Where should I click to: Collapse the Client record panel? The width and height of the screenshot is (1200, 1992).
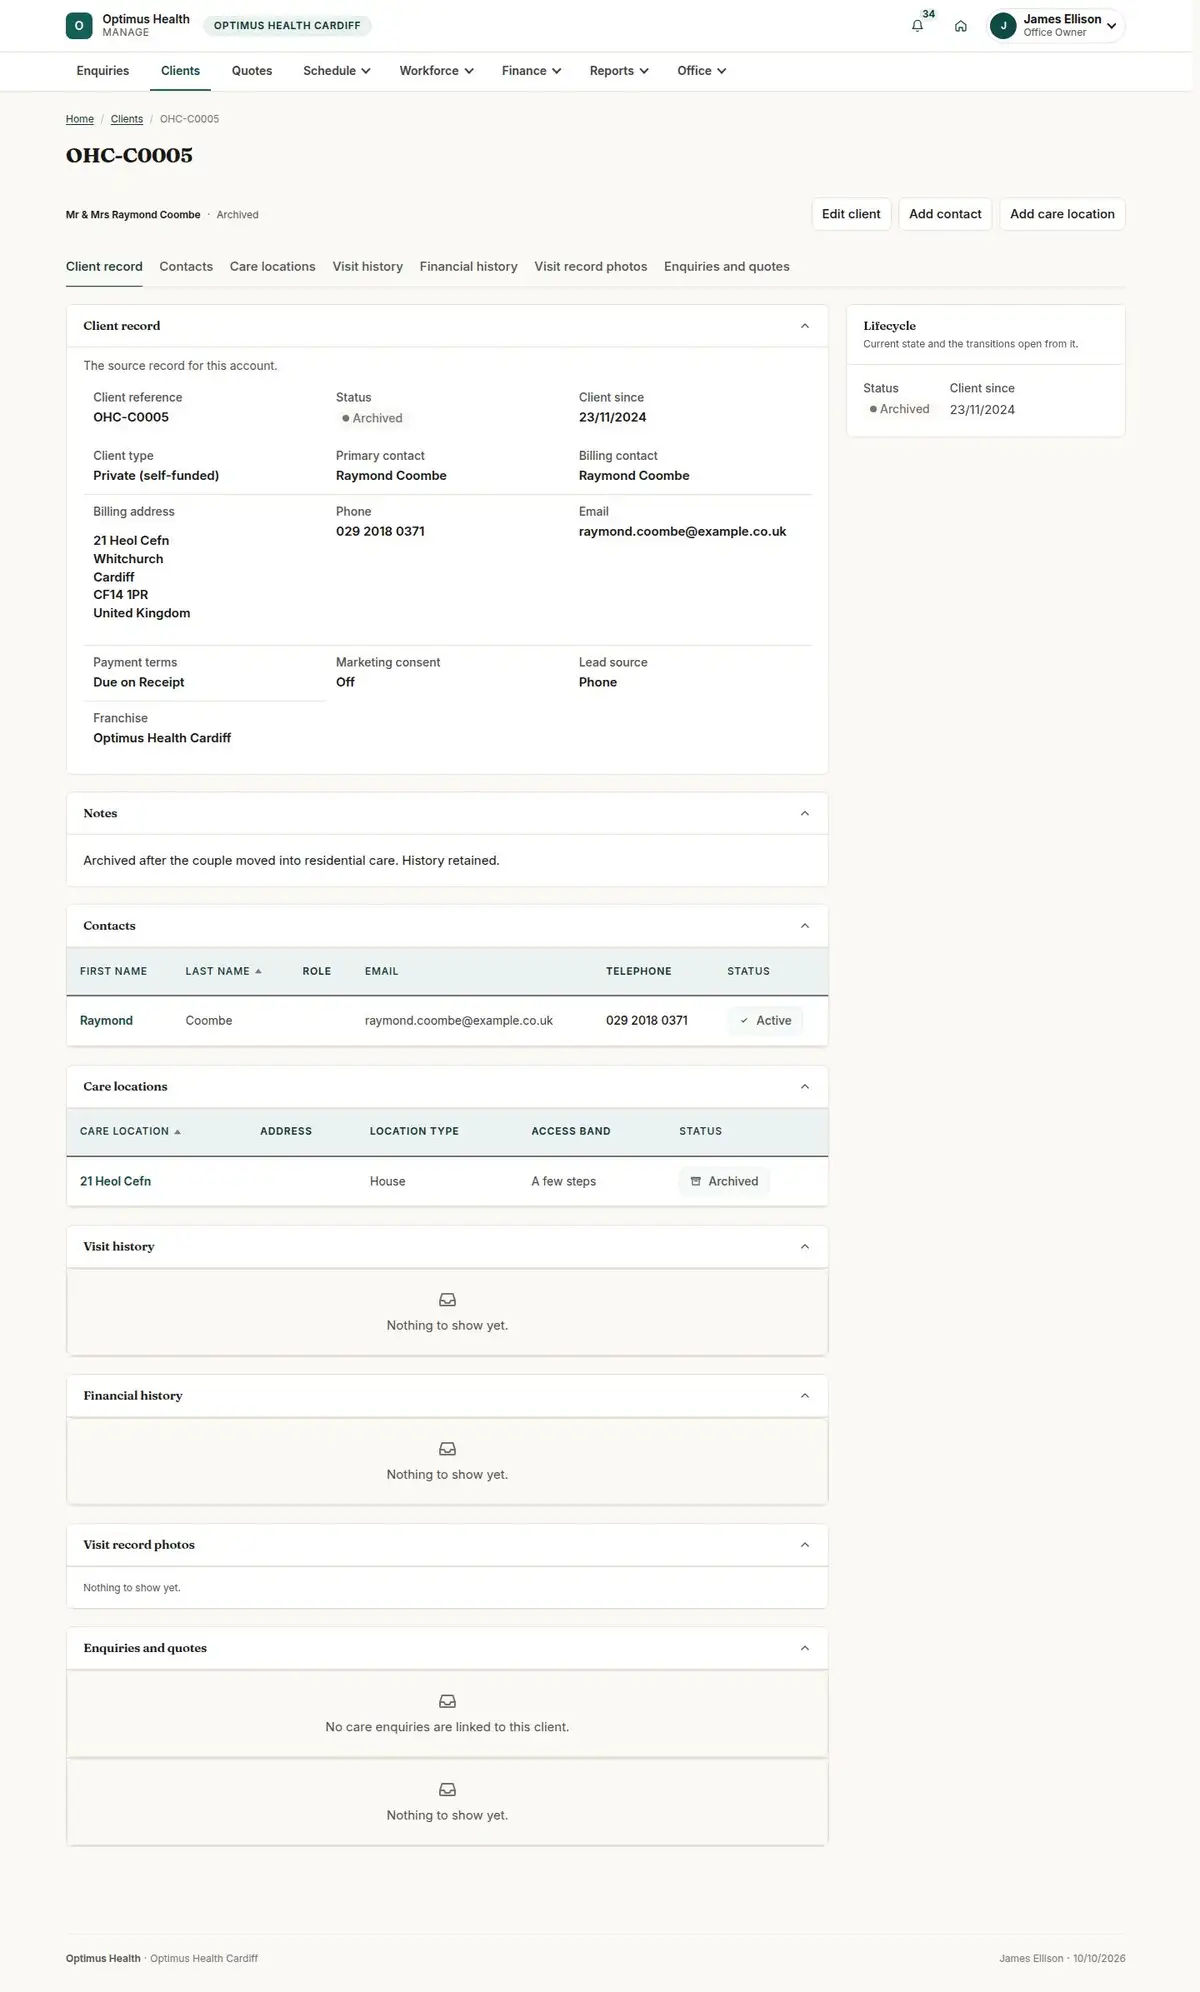805,326
